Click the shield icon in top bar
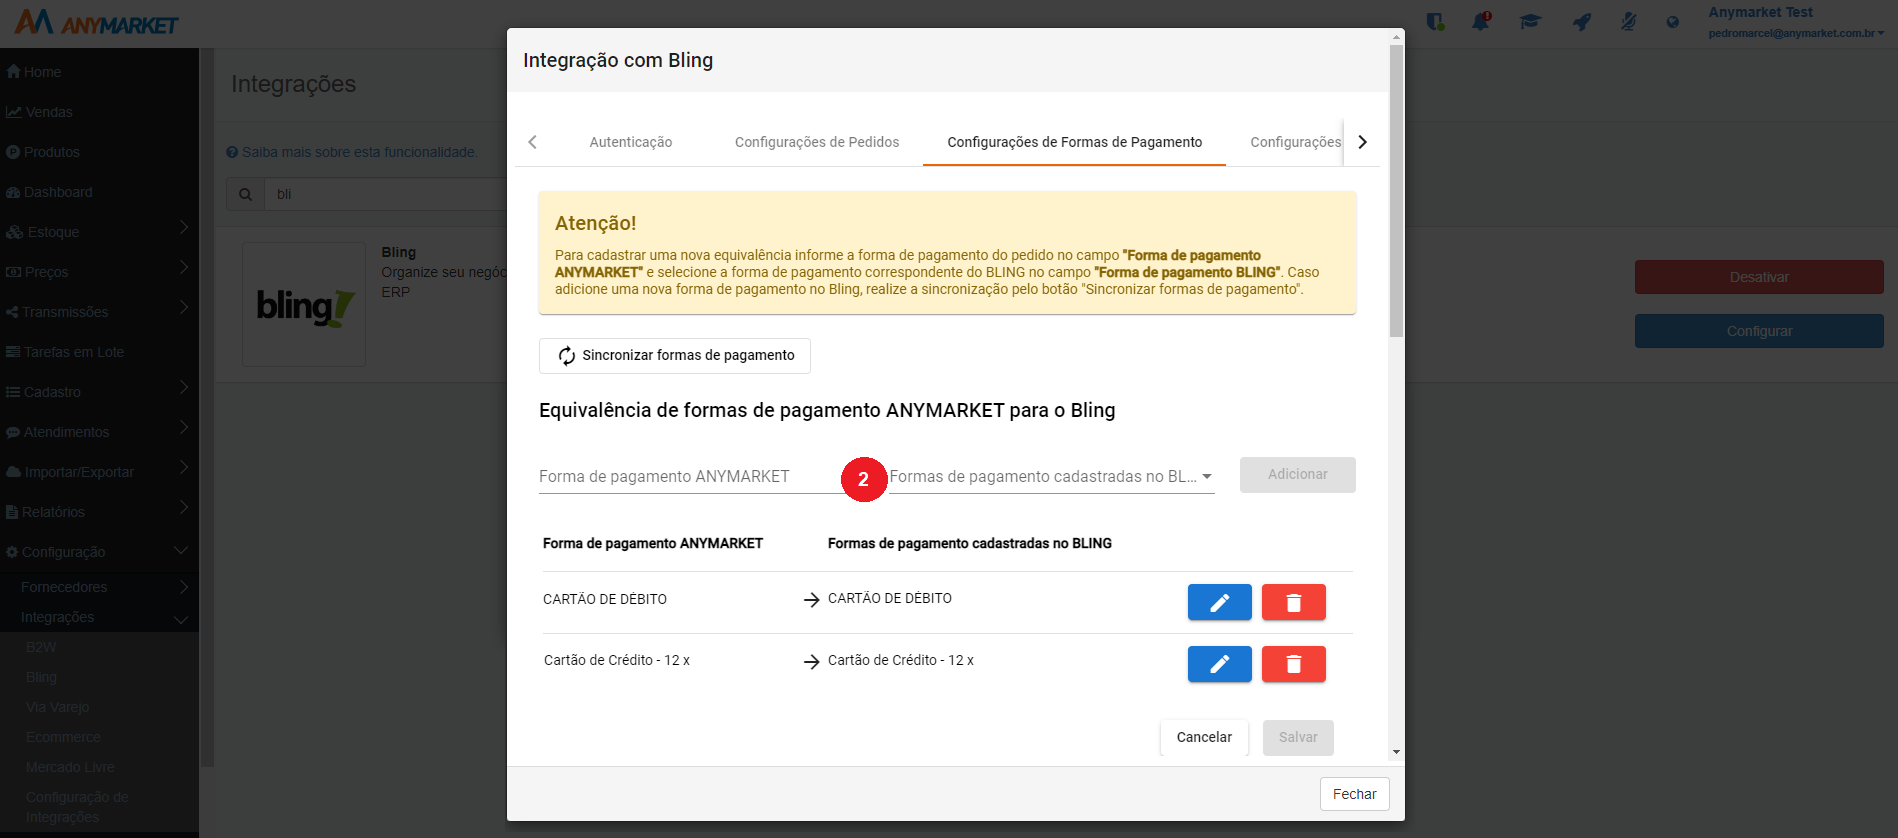This screenshot has width=1898, height=838. [1435, 21]
